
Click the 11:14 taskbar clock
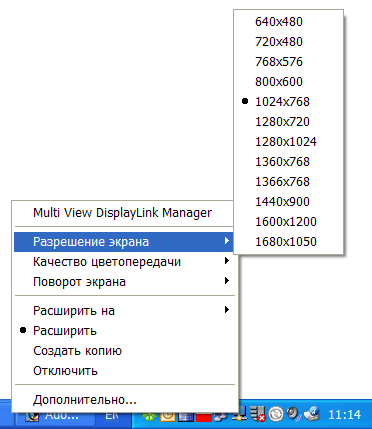click(x=345, y=415)
